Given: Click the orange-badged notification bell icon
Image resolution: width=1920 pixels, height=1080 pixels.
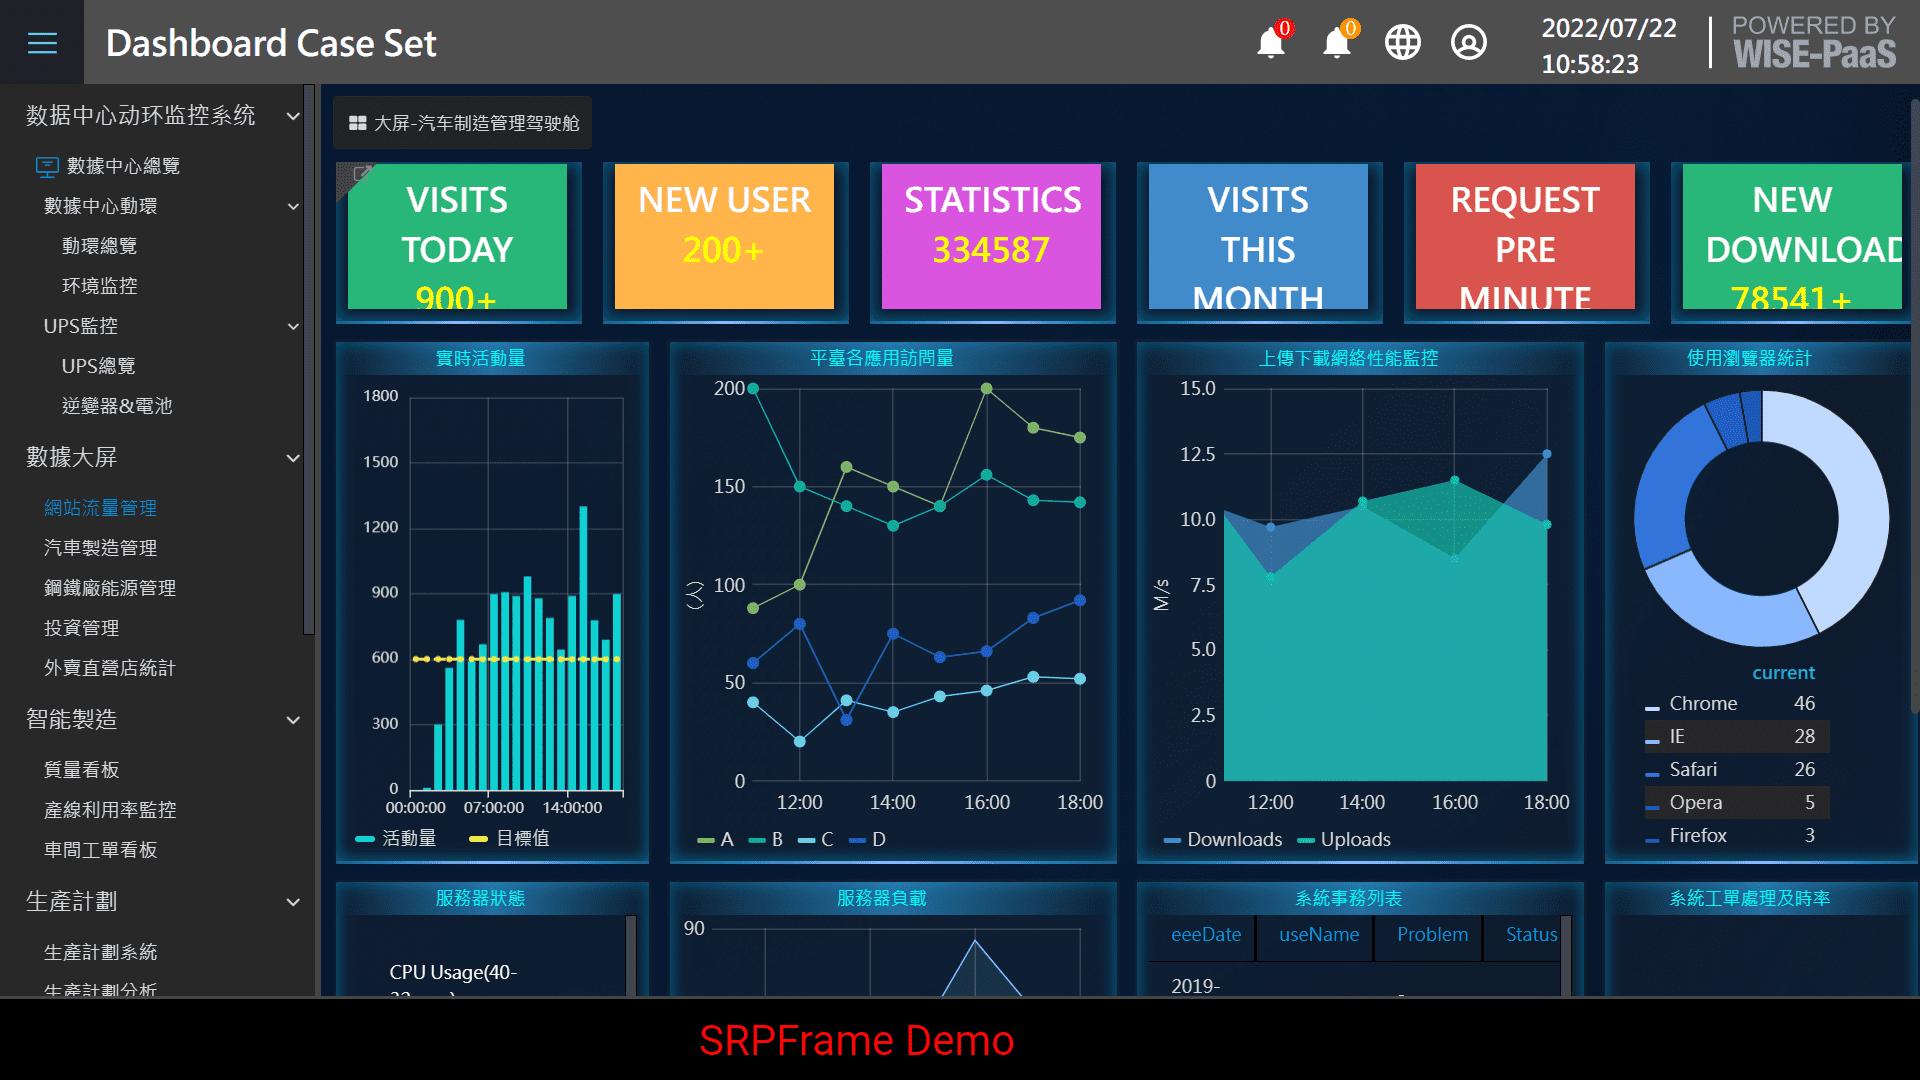Looking at the screenshot, I should pos(1337,43).
